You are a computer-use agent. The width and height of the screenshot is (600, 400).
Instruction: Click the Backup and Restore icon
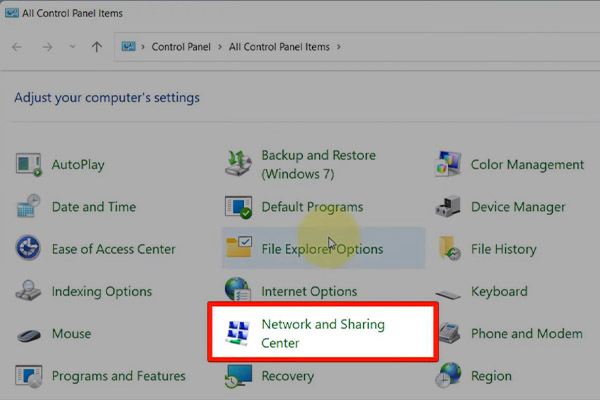[238, 163]
